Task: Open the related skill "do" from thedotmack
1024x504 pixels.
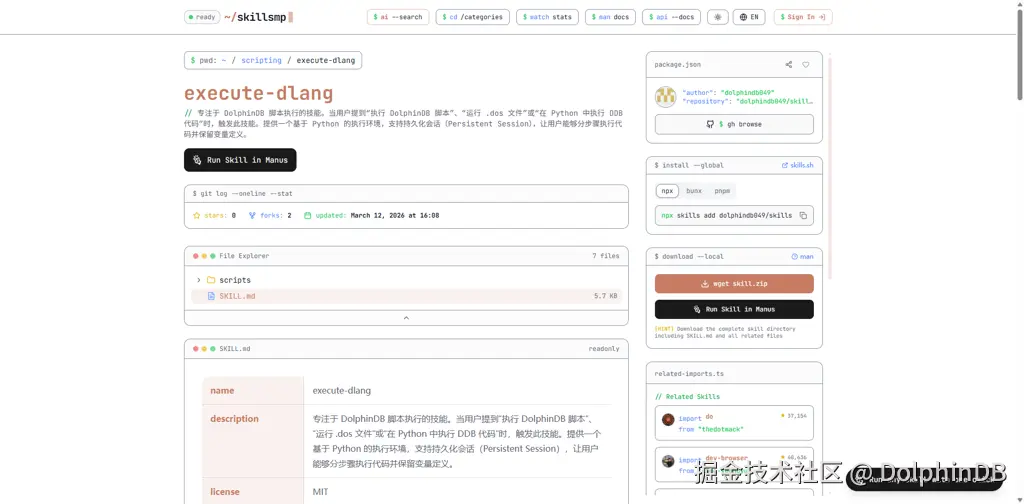Action: (734, 423)
